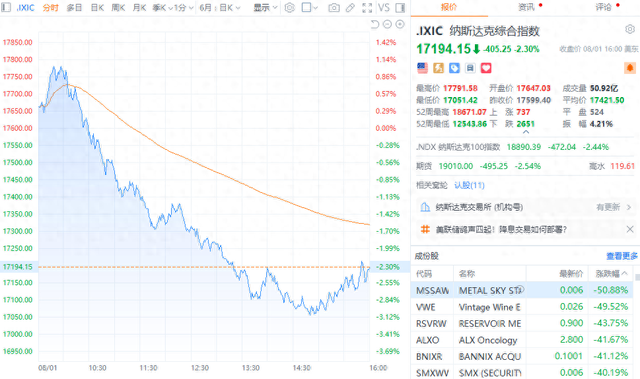The width and height of the screenshot is (640, 379).
Task: Sort by 代码 column header
Action: point(424,274)
